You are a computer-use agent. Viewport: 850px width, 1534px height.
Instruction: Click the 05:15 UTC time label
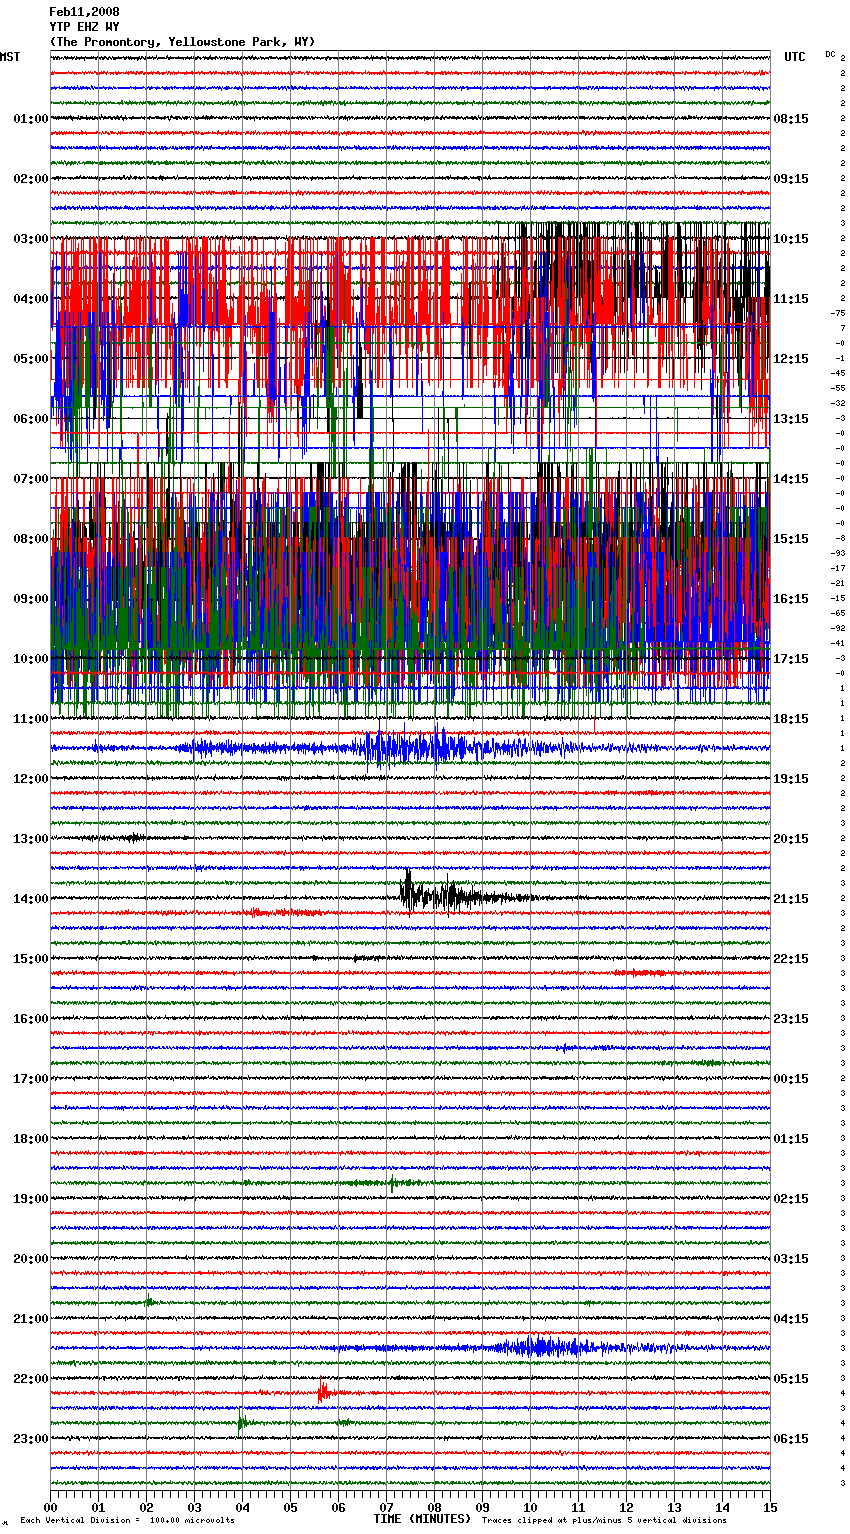pos(791,1379)
